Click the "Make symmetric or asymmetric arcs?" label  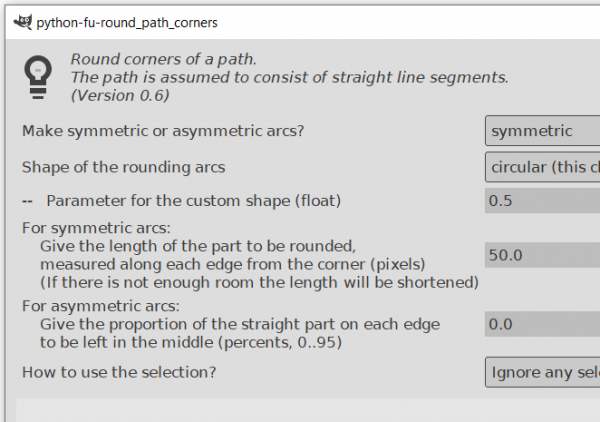coord(162,131)
